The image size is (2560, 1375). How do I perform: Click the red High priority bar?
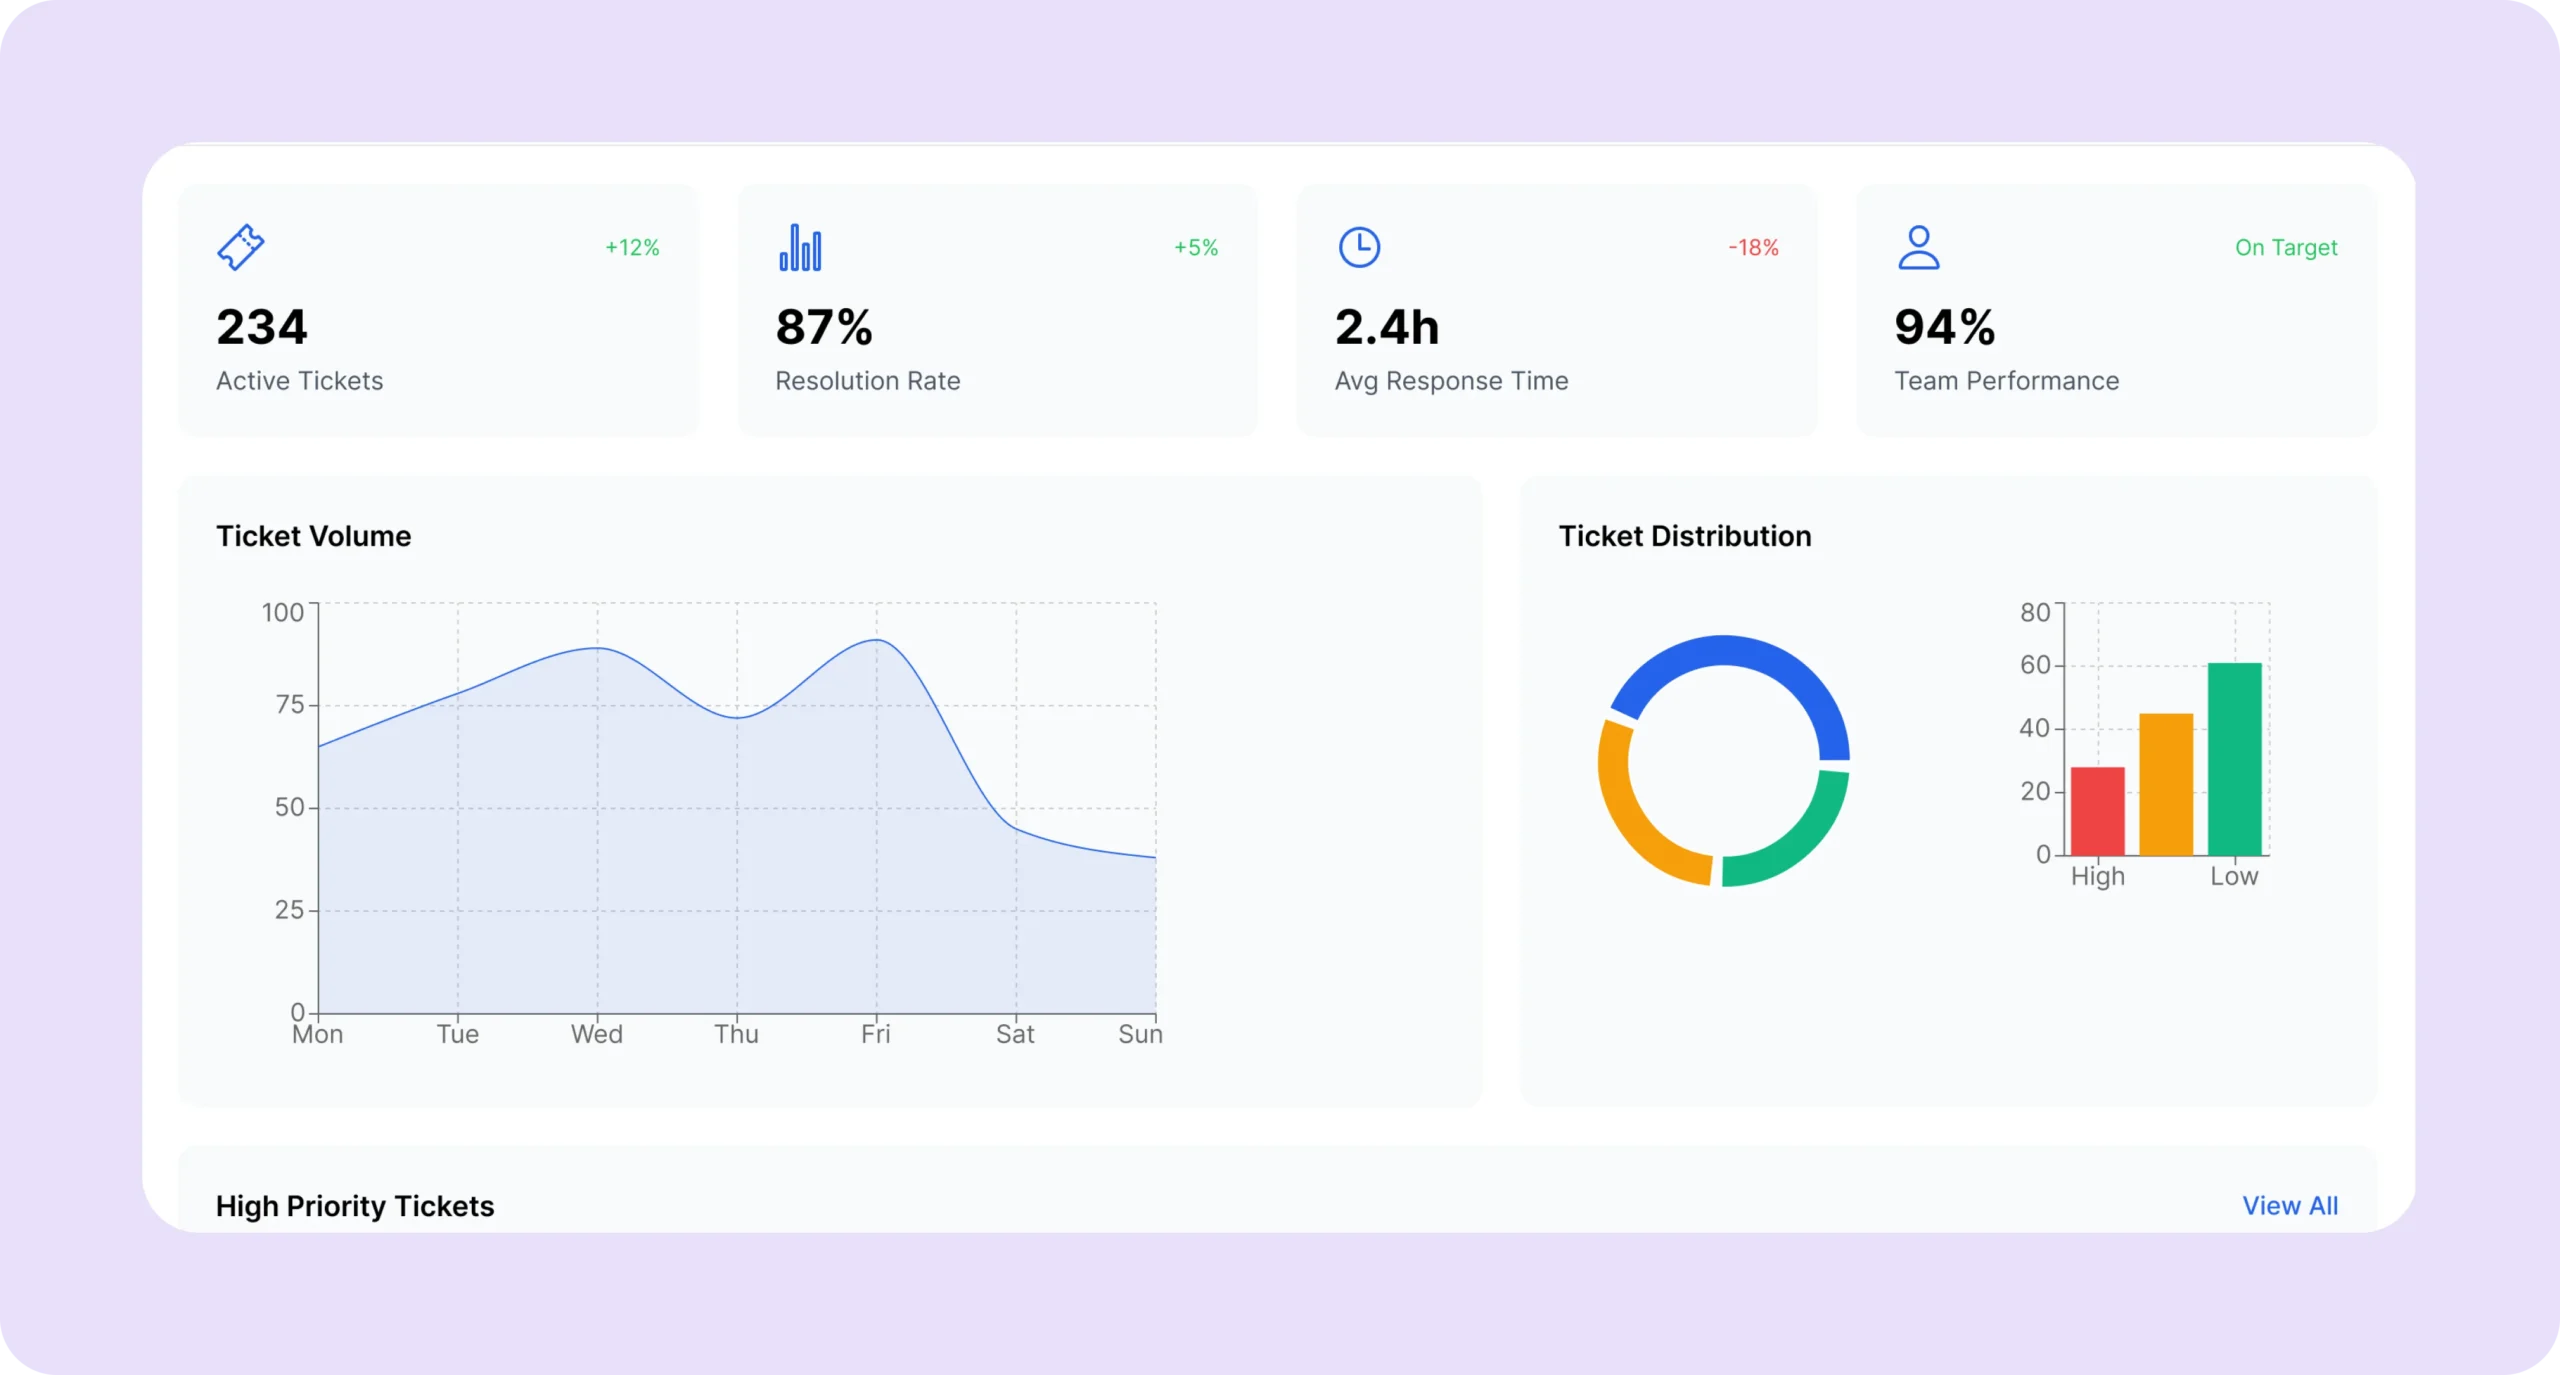[x=2097, y=811]
